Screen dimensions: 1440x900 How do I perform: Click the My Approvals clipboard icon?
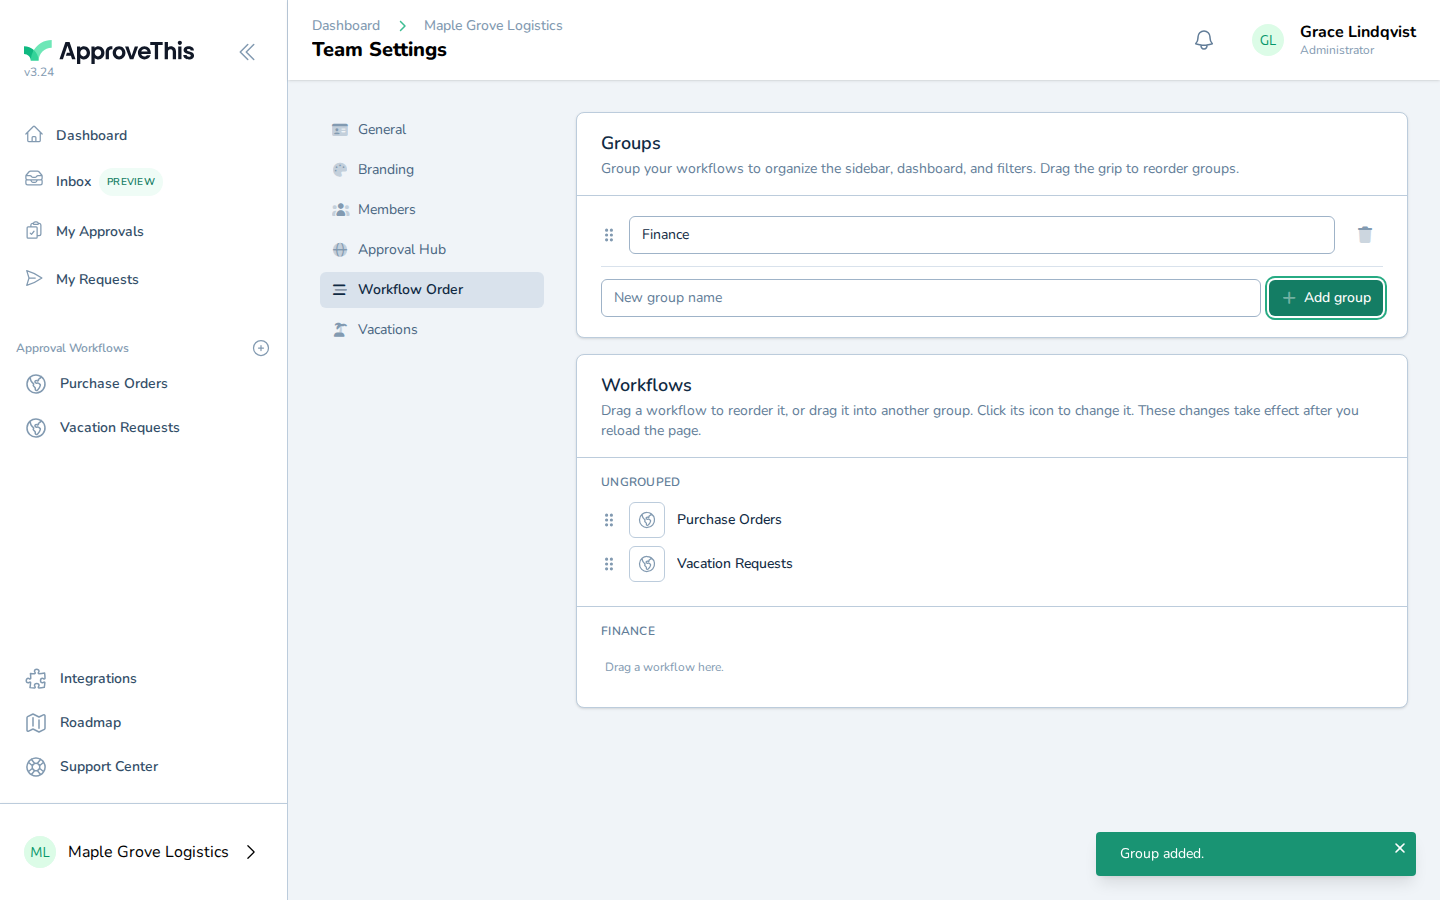[34, 230]
